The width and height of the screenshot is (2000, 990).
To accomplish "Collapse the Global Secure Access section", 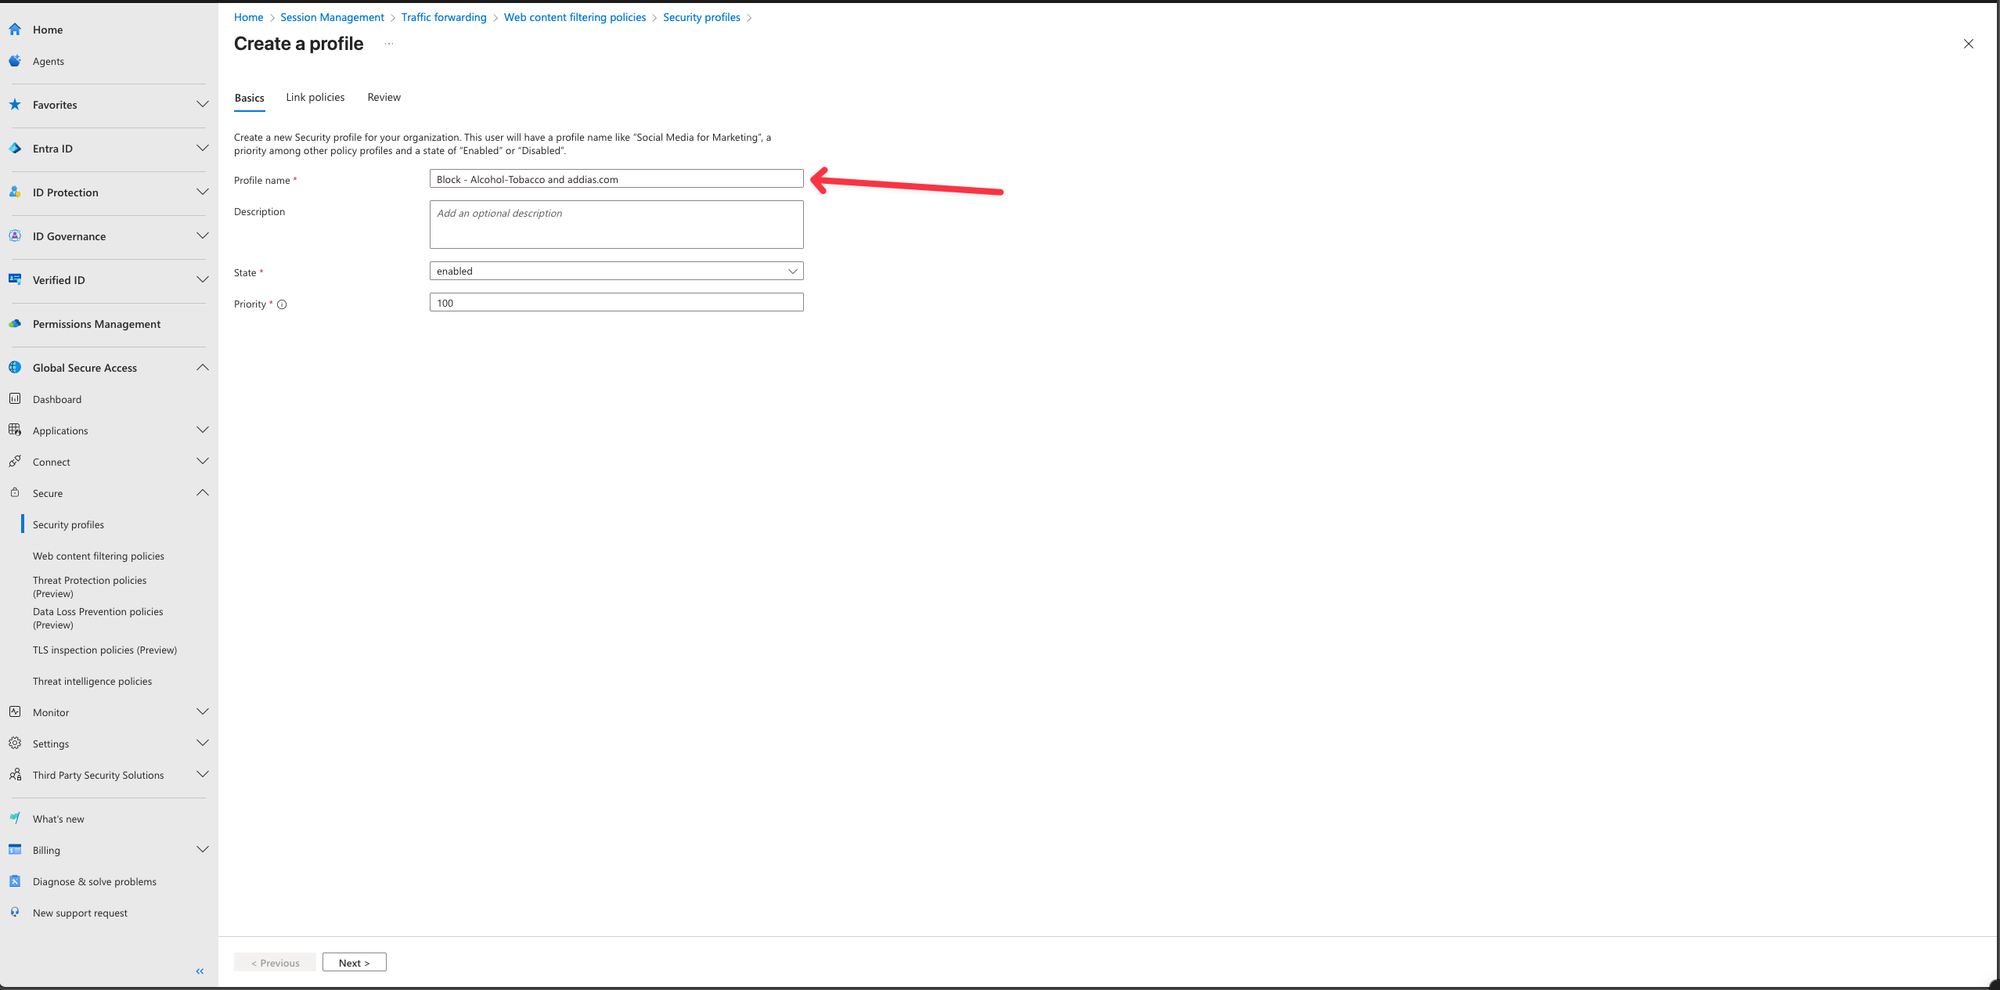I will (x=202, y=368).
